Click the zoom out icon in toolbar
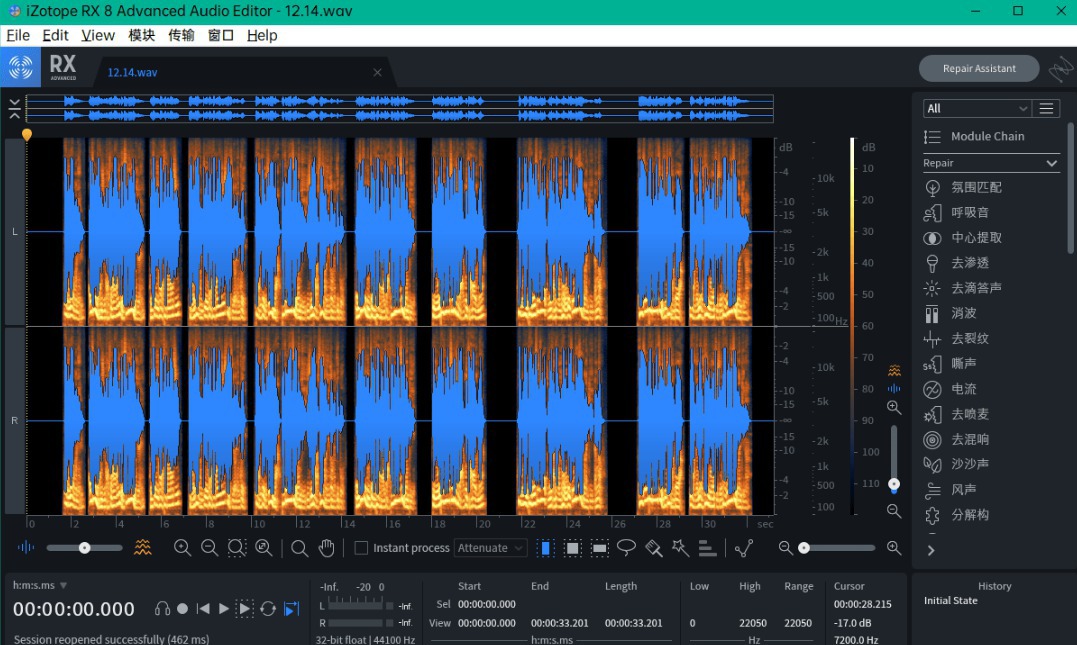1077x645 pixels. coord(209,547)
